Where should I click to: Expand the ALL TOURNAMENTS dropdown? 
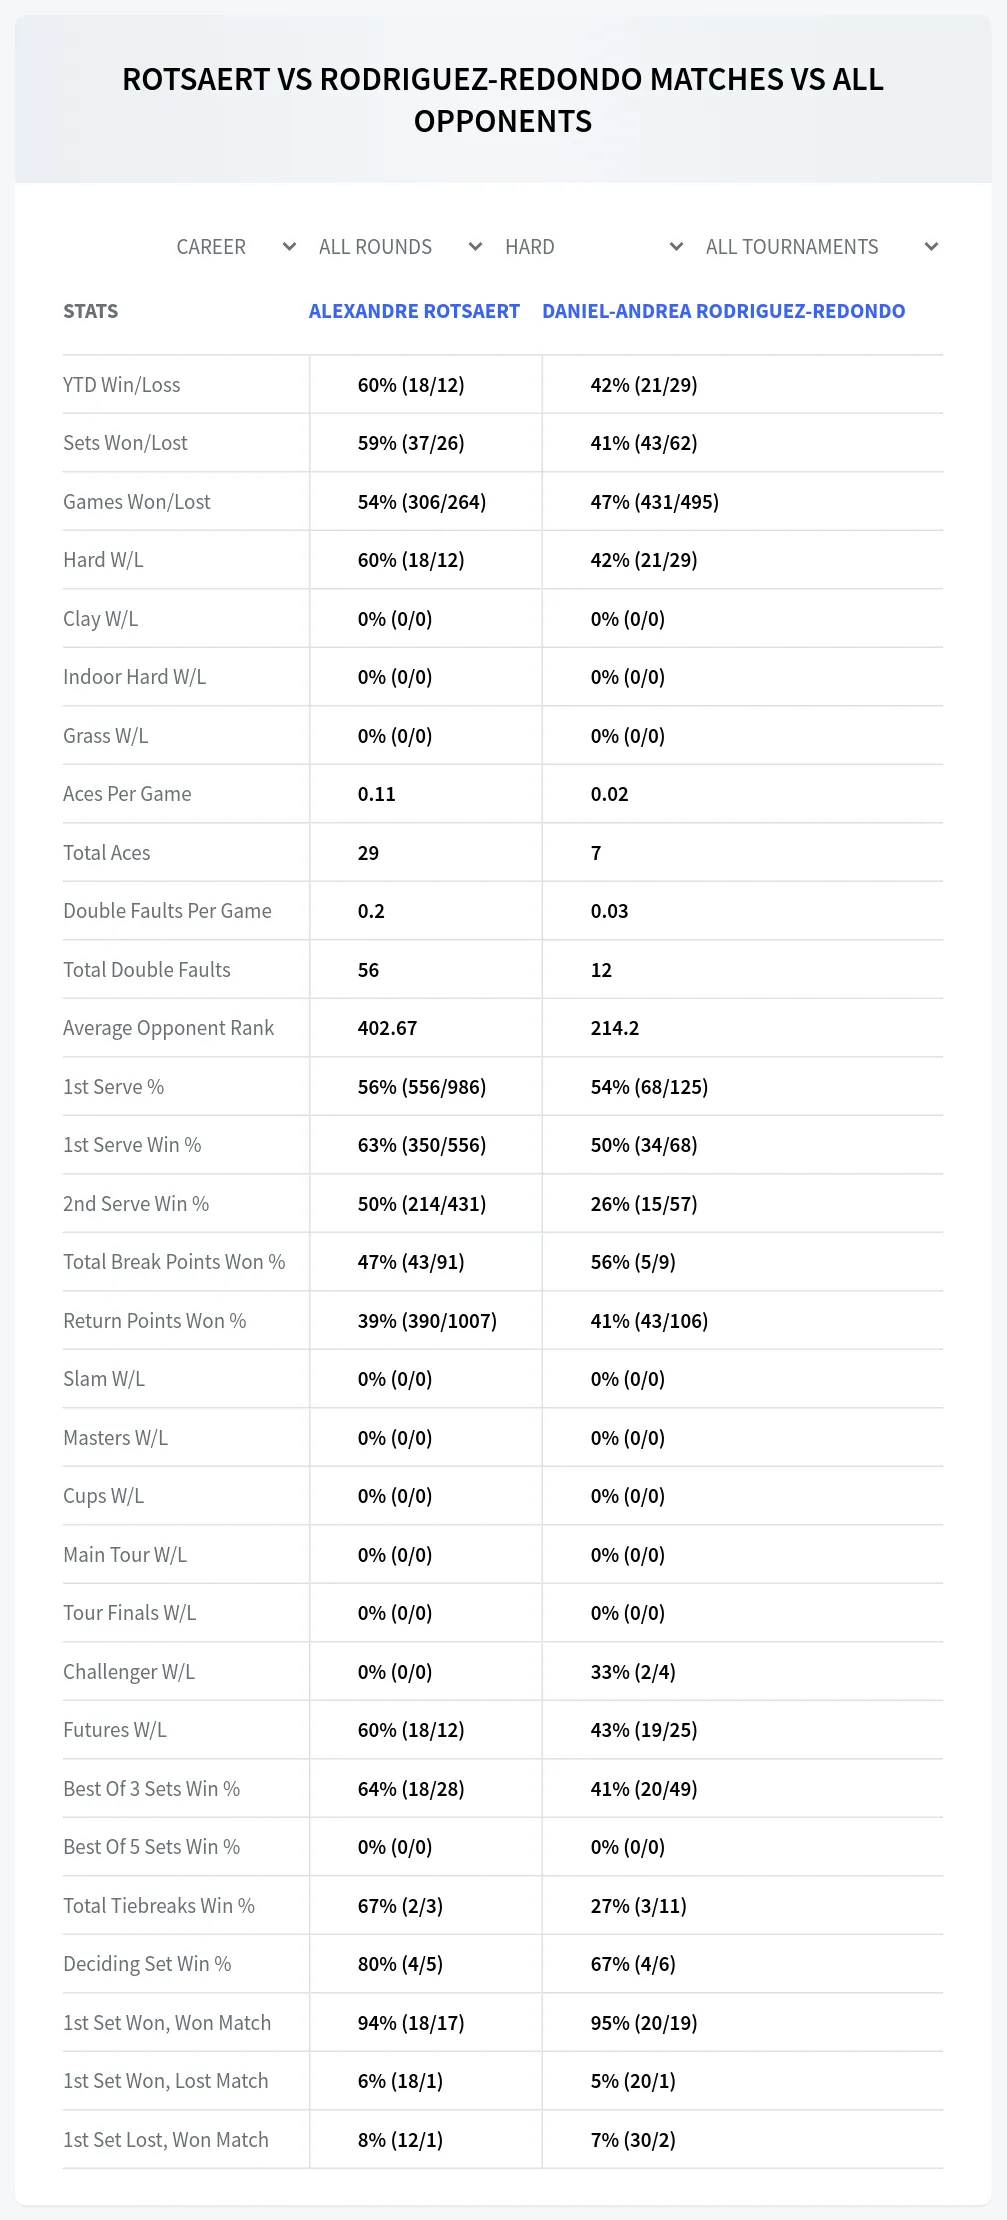coord(821,247)
